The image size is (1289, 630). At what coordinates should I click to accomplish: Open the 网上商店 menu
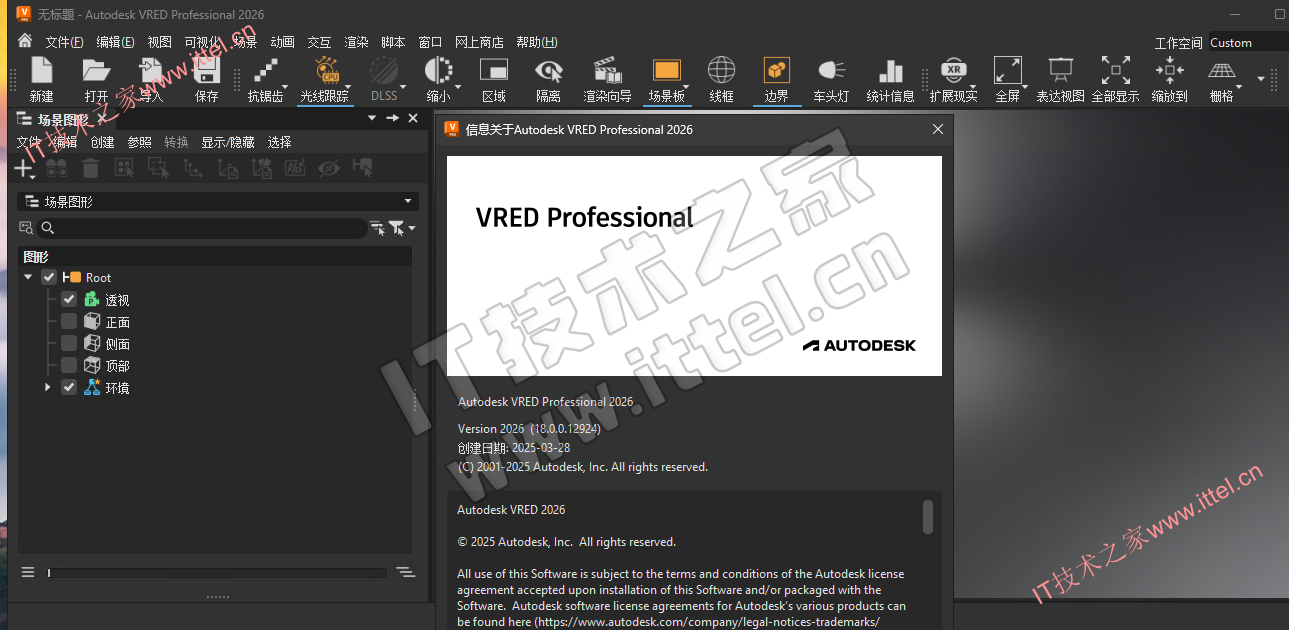pyautogui.click(x=479, y=42)
